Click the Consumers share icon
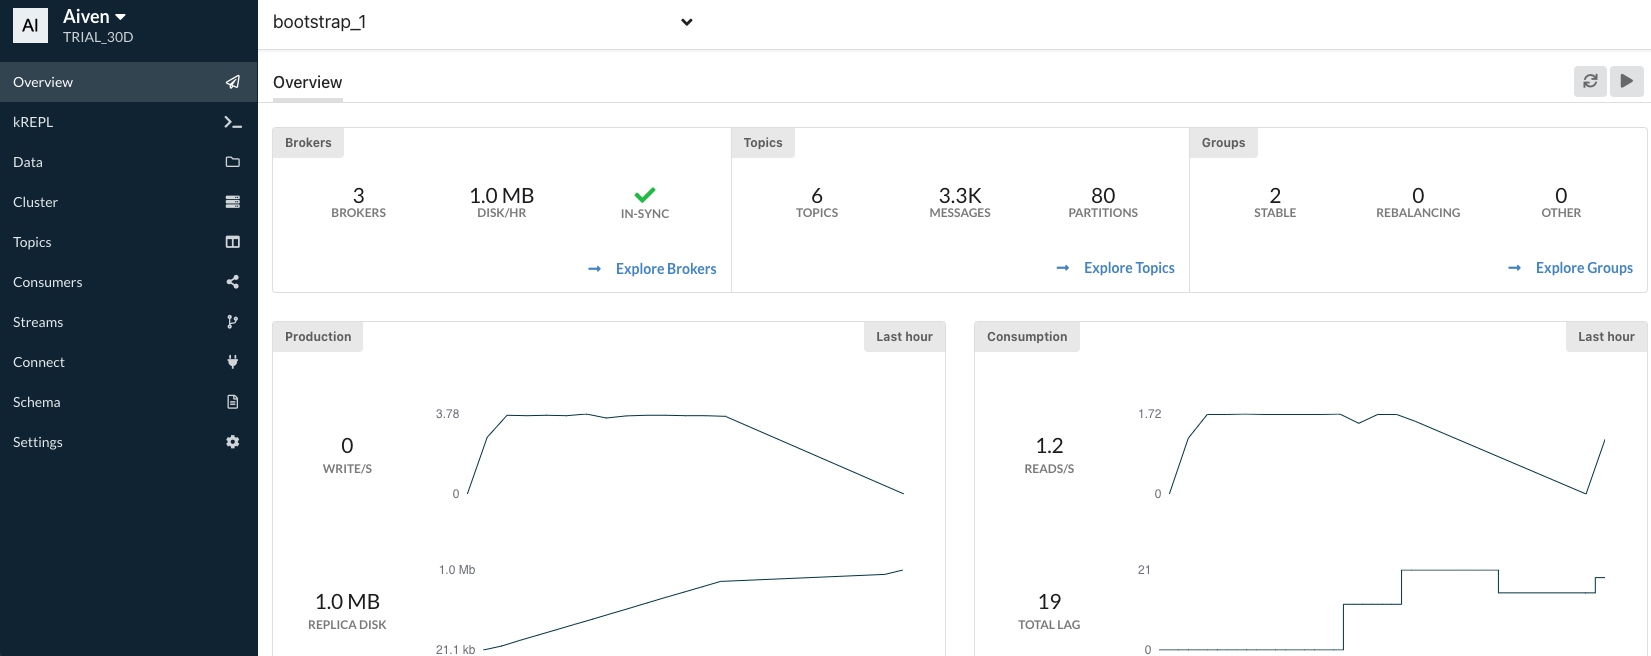This screenshot has height=656, width=1651. pos(232,282)
